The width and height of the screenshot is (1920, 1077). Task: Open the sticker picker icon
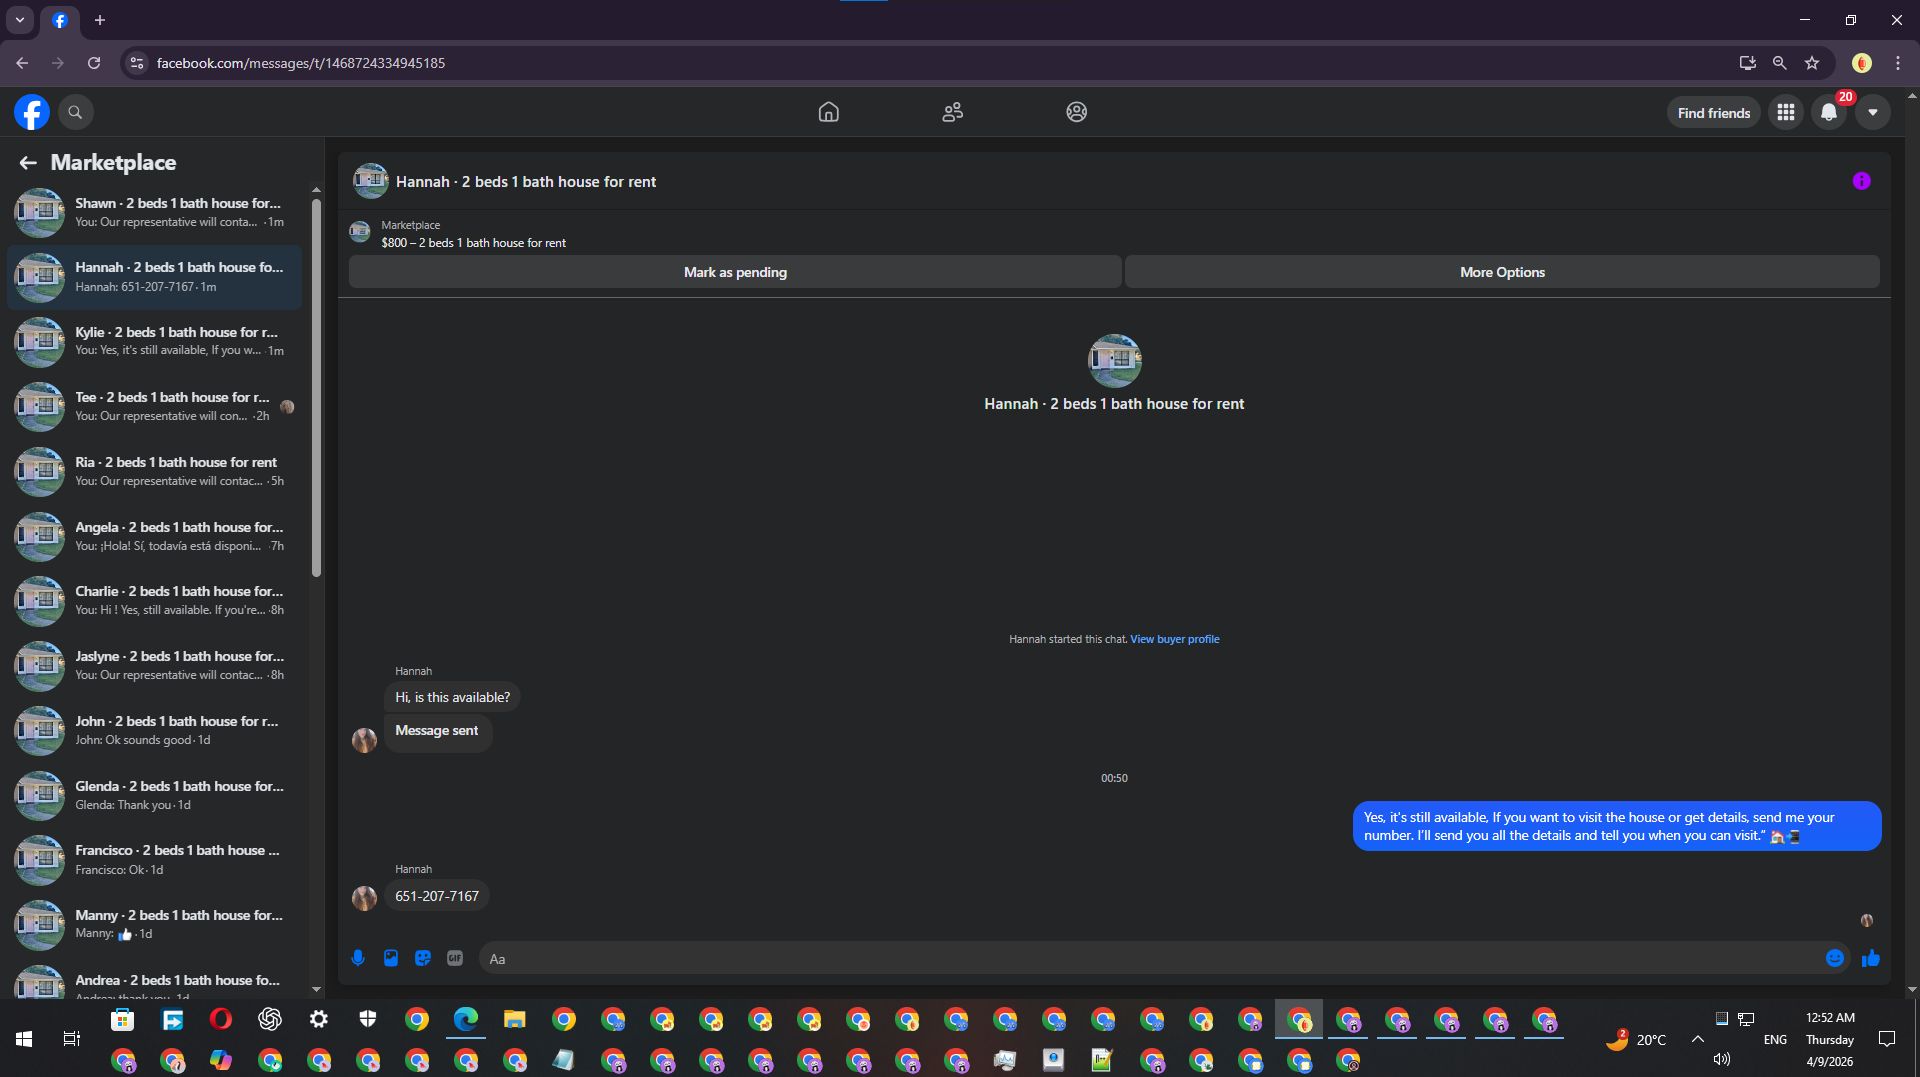pos(423,958)
